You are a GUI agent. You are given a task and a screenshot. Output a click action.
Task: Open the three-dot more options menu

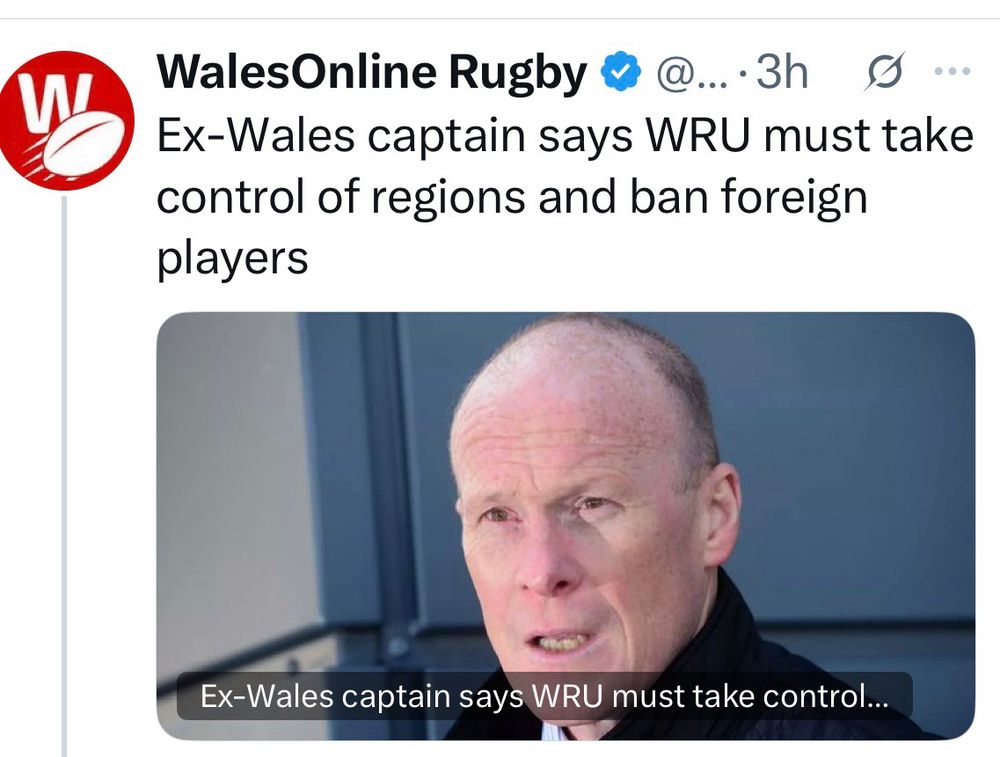(x=952, y=71)
